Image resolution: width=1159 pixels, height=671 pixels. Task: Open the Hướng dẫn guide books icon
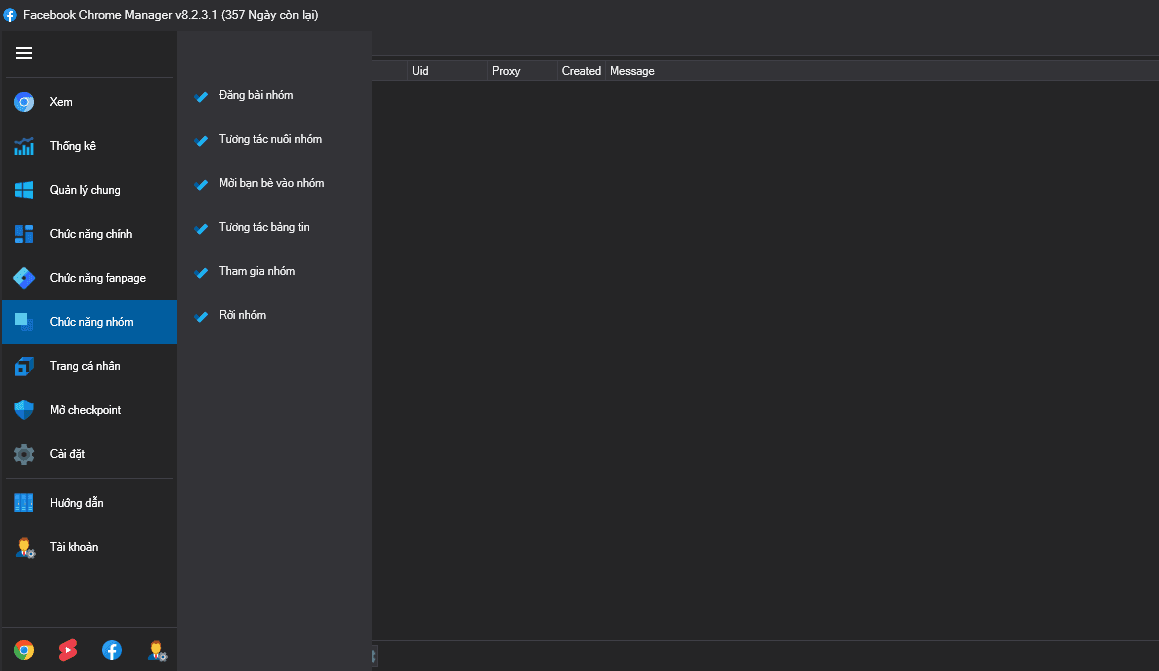tap(24, 503)
